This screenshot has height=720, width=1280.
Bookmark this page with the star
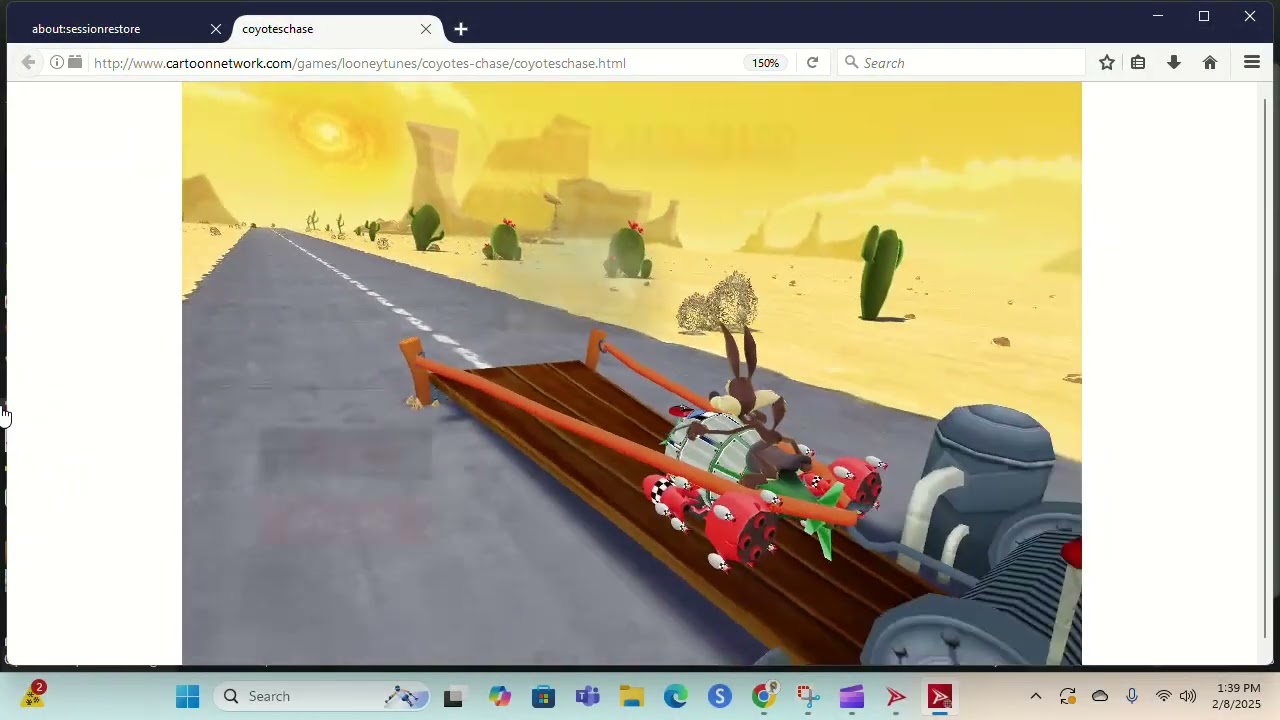[1107, 63]
